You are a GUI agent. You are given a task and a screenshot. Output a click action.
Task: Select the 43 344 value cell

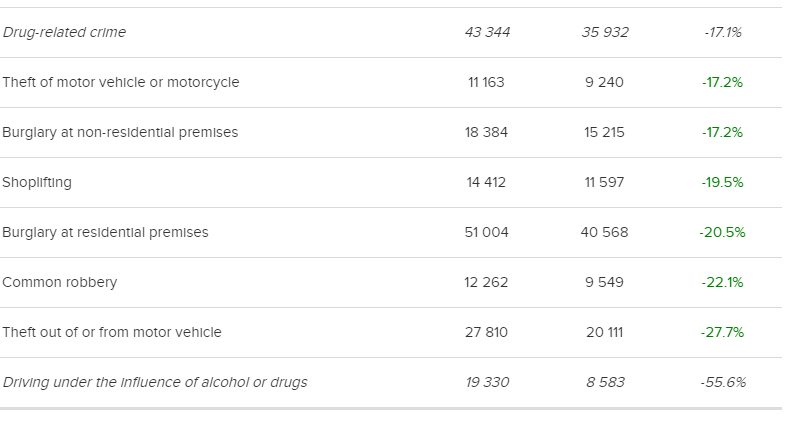point(487,32)
